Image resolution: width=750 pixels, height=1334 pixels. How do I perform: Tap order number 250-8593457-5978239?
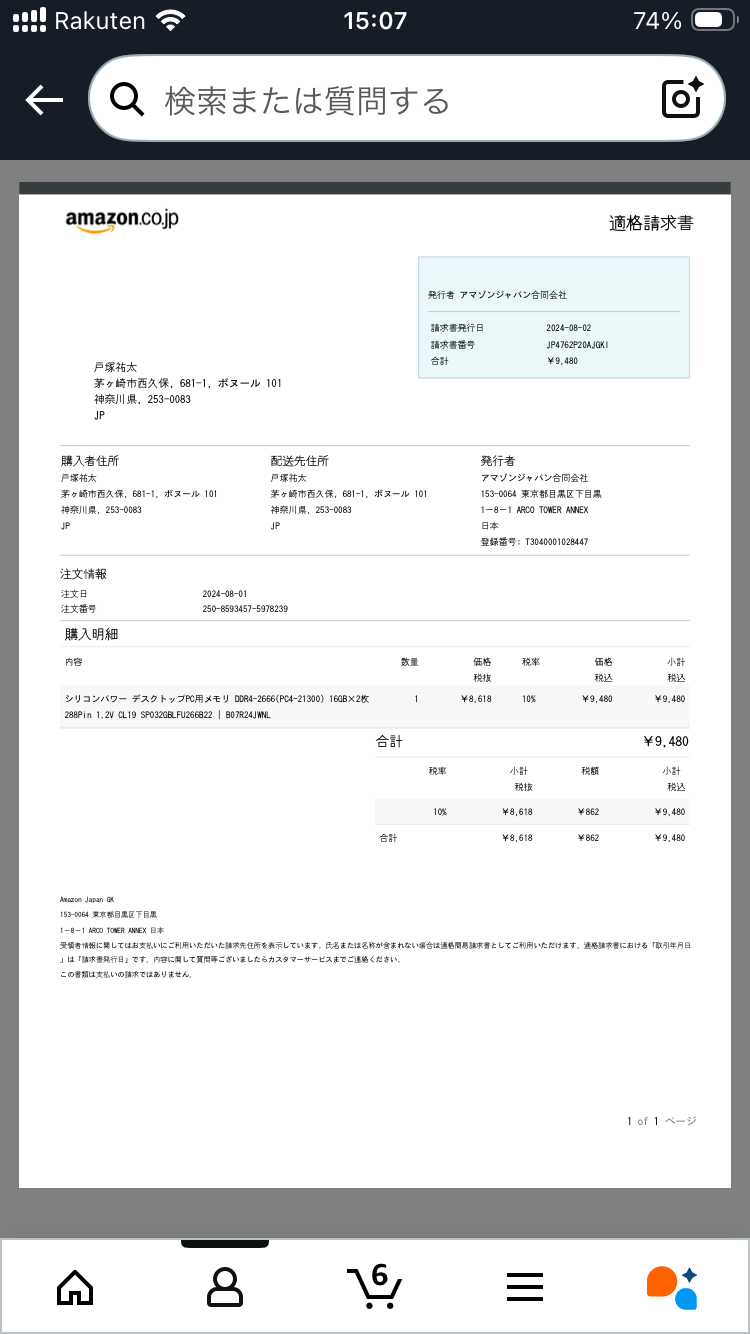(x=245, y=609)
